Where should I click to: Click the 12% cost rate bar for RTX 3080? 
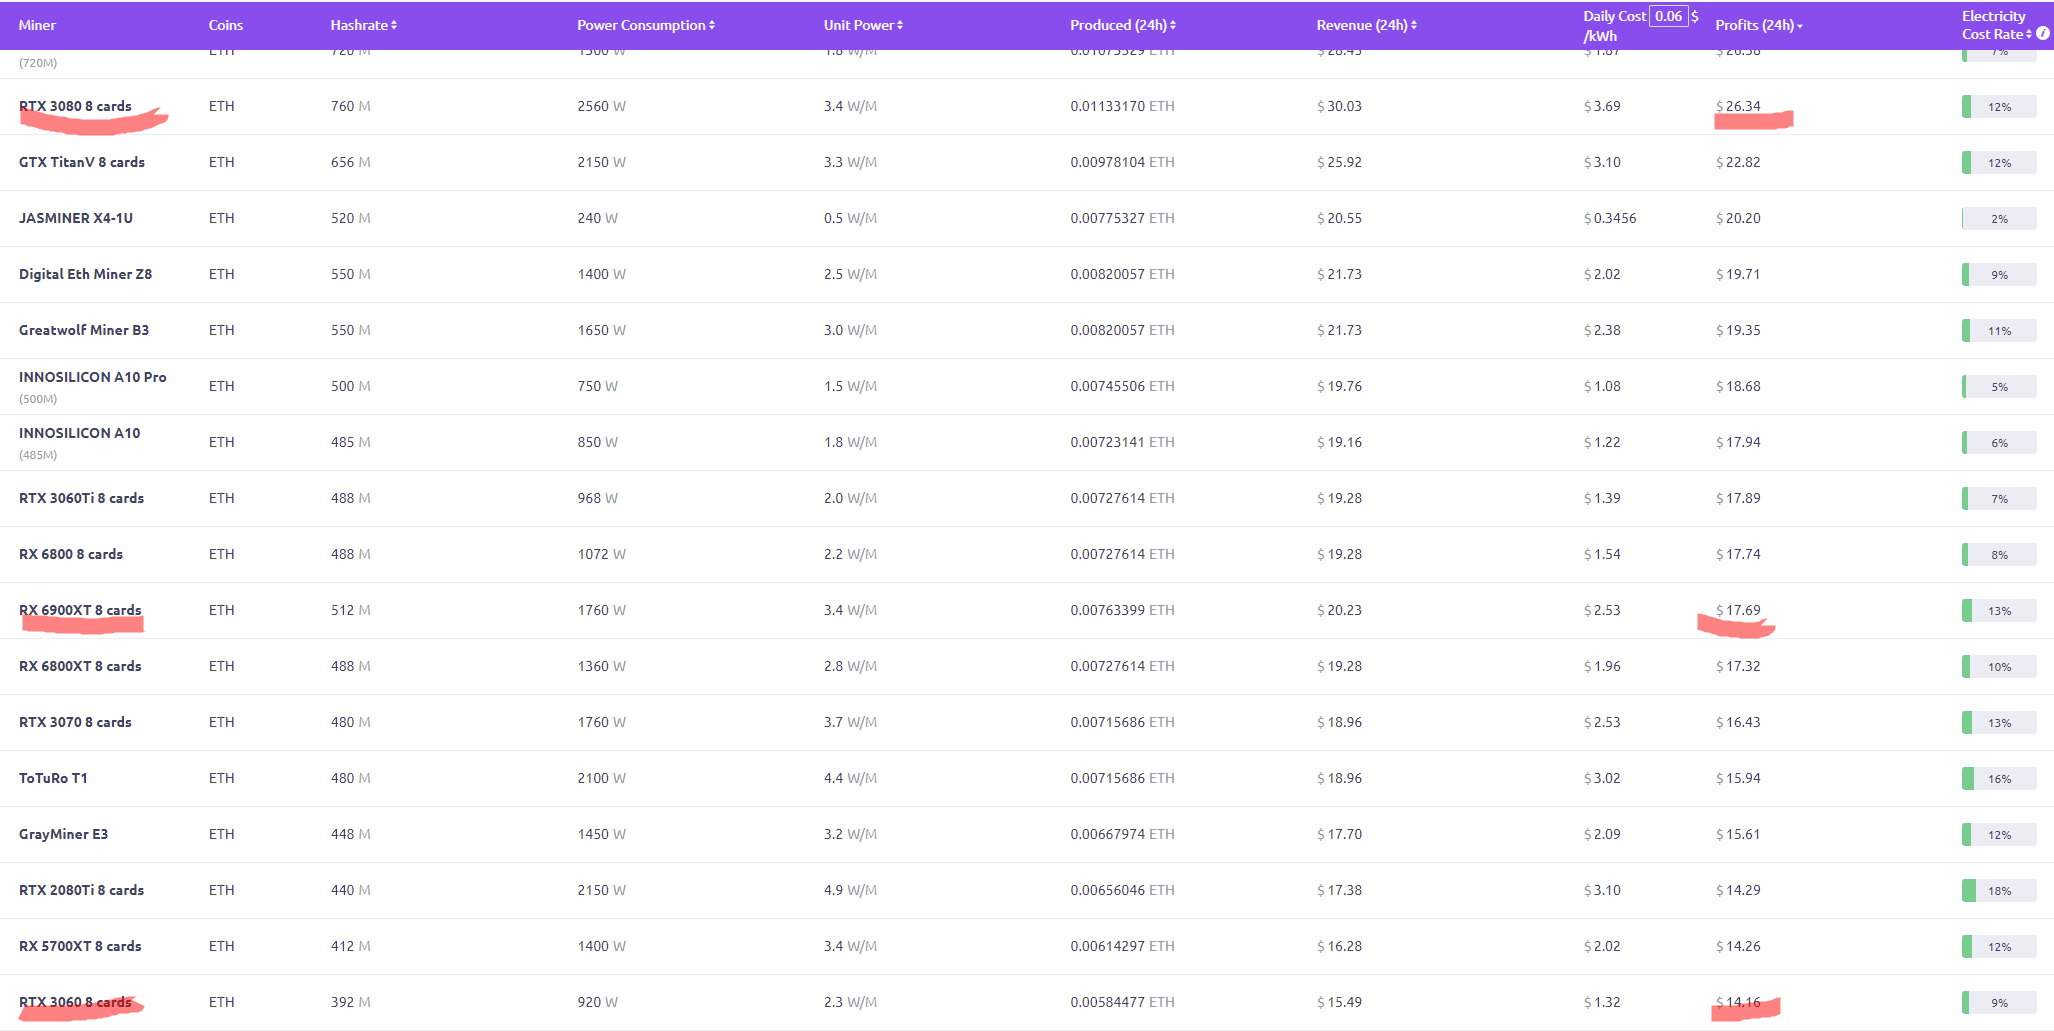tap(1999, 107)
